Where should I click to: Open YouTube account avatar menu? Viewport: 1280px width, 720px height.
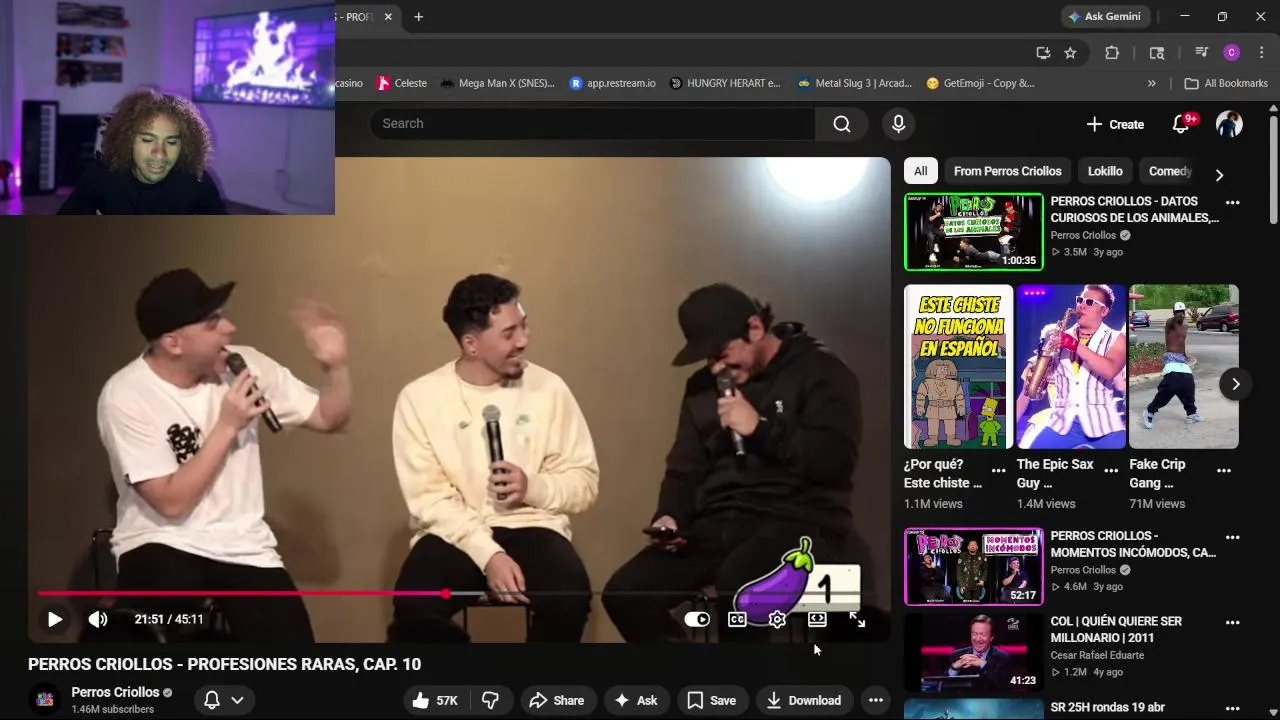(x=1229, y=124)
